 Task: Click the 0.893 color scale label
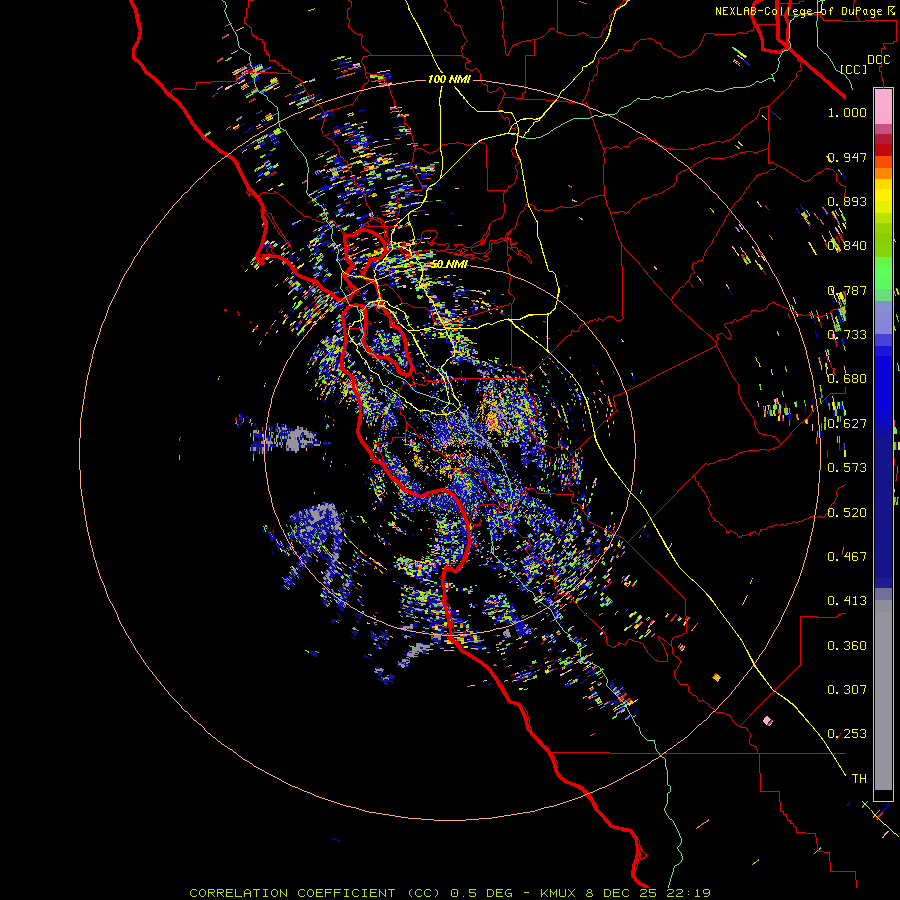[847, 201]
